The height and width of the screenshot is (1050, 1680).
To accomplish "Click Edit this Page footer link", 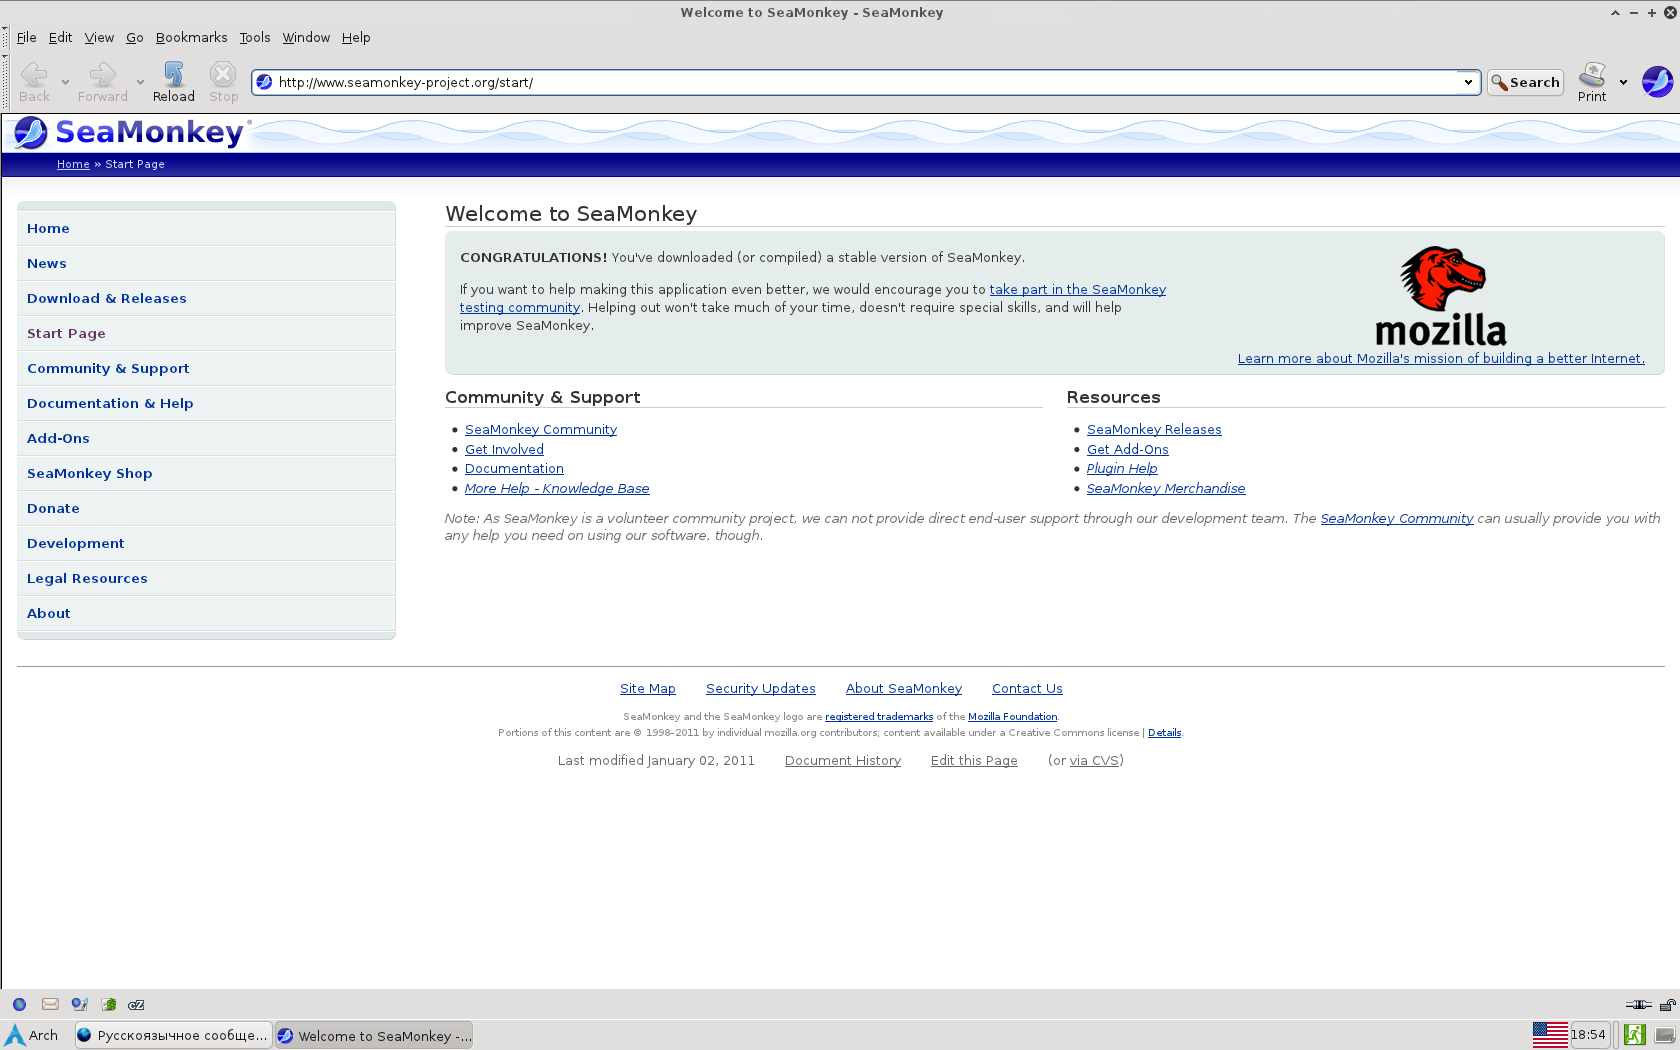I will coord(974,760).
